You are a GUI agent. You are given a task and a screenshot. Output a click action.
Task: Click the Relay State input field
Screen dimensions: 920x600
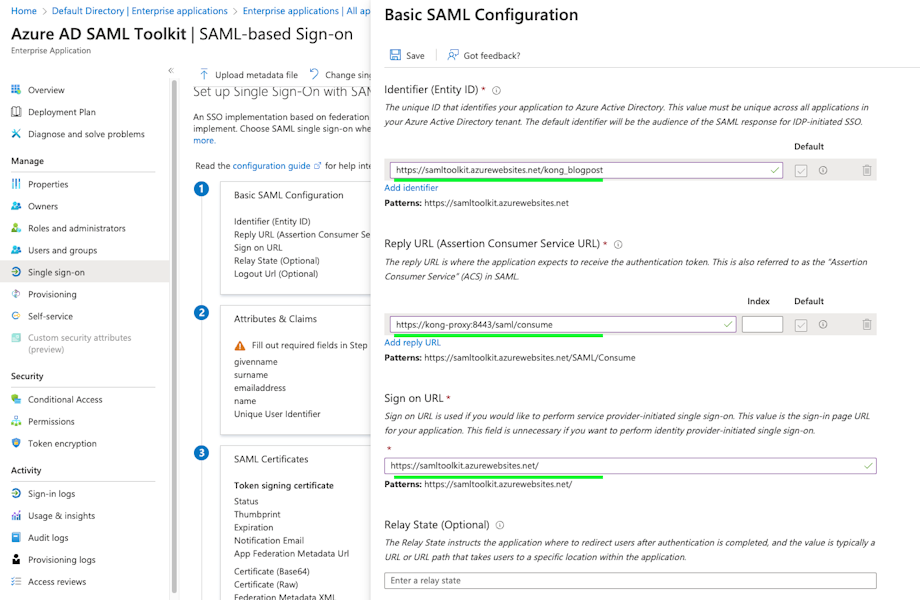click(630, 580)
